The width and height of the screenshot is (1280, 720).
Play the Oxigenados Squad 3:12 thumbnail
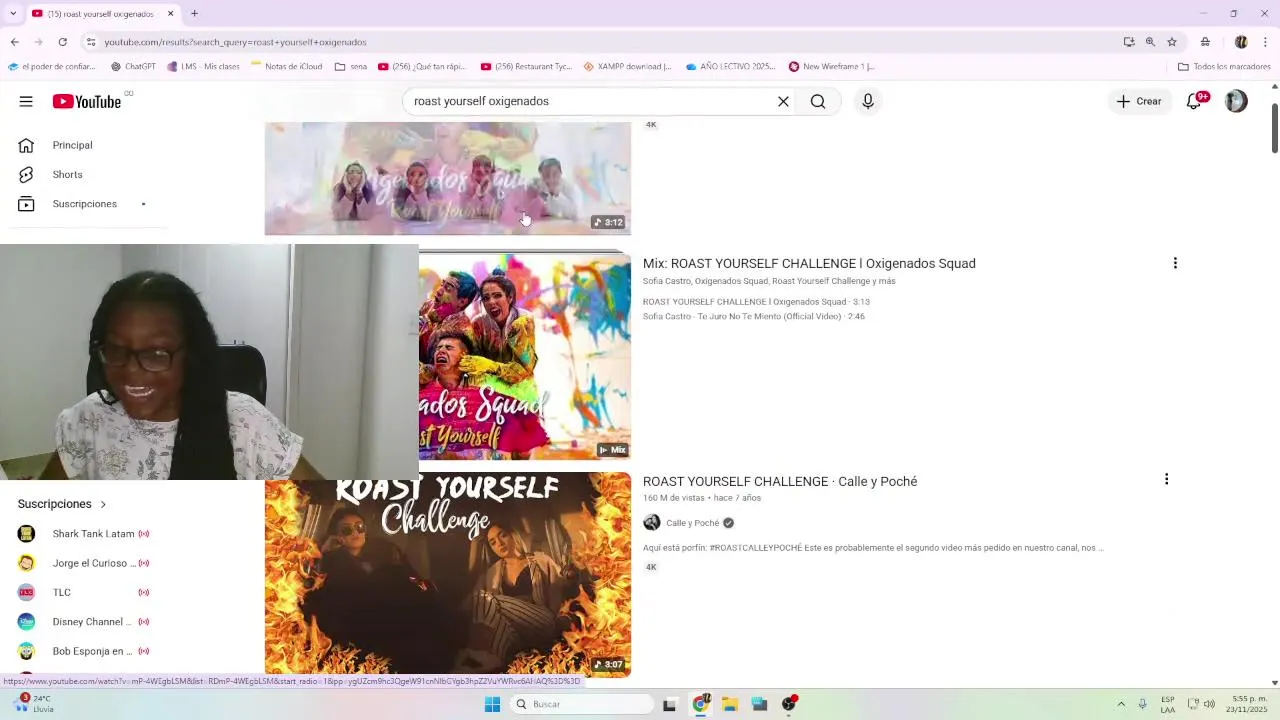point(447,179)
